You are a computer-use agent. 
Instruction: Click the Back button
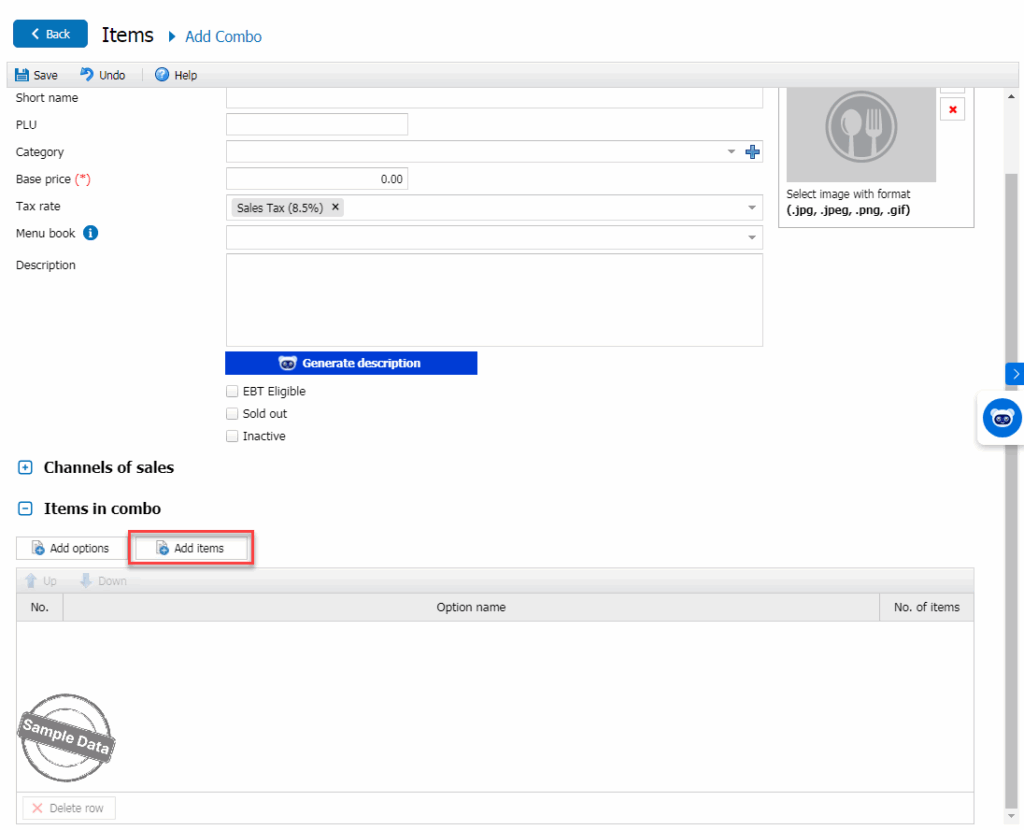pos(50,34)
